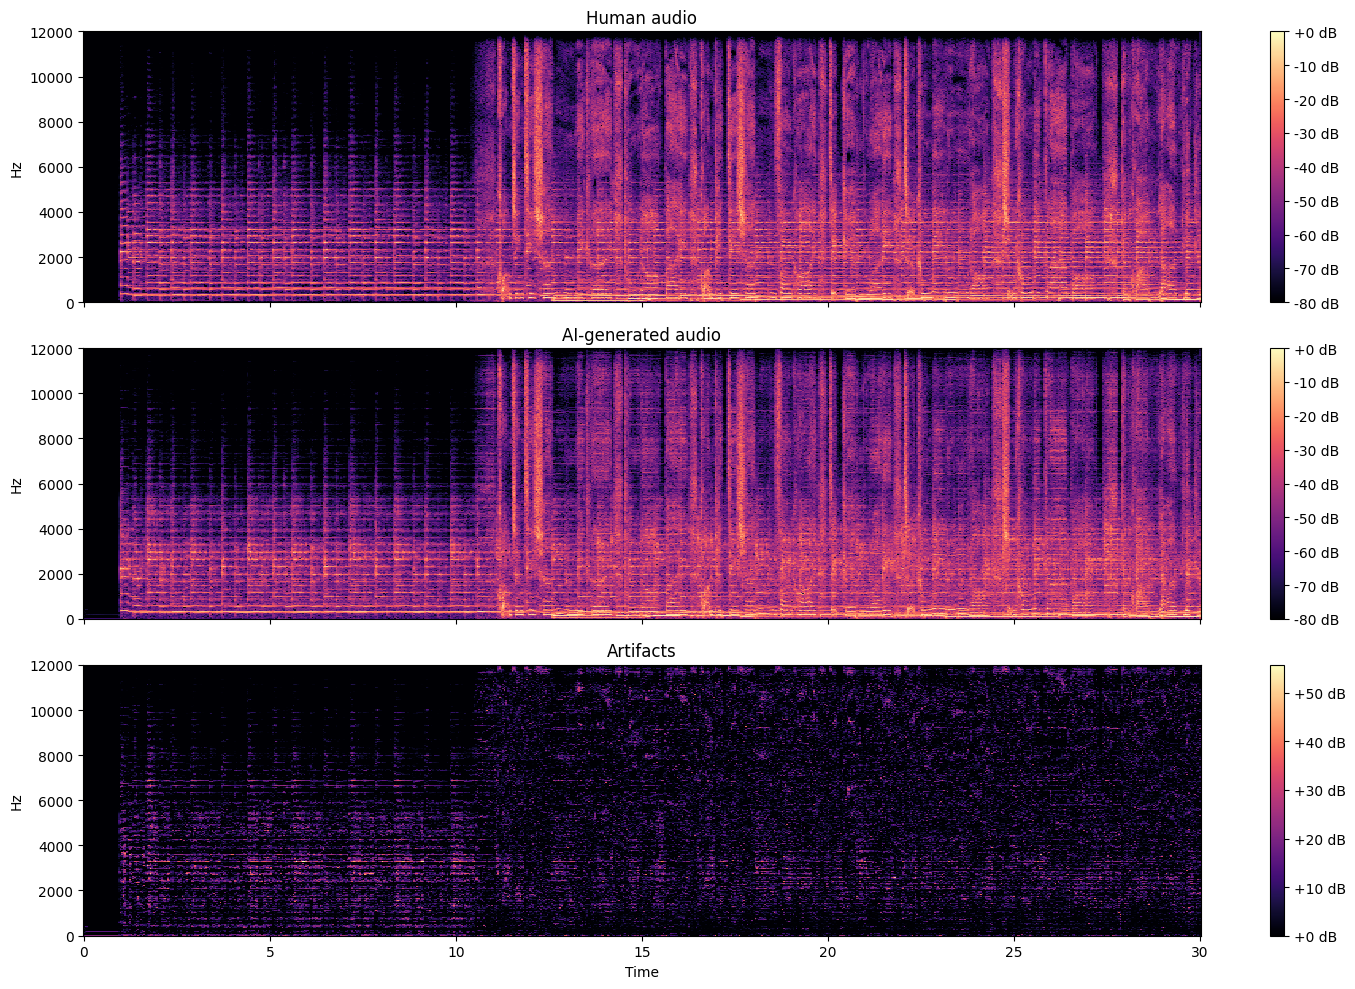Image resolution: width=1355 pixels, height=989 pixels.
Task: Click the 12000 tick on Human audio y-axis
Action: [52, 32]
